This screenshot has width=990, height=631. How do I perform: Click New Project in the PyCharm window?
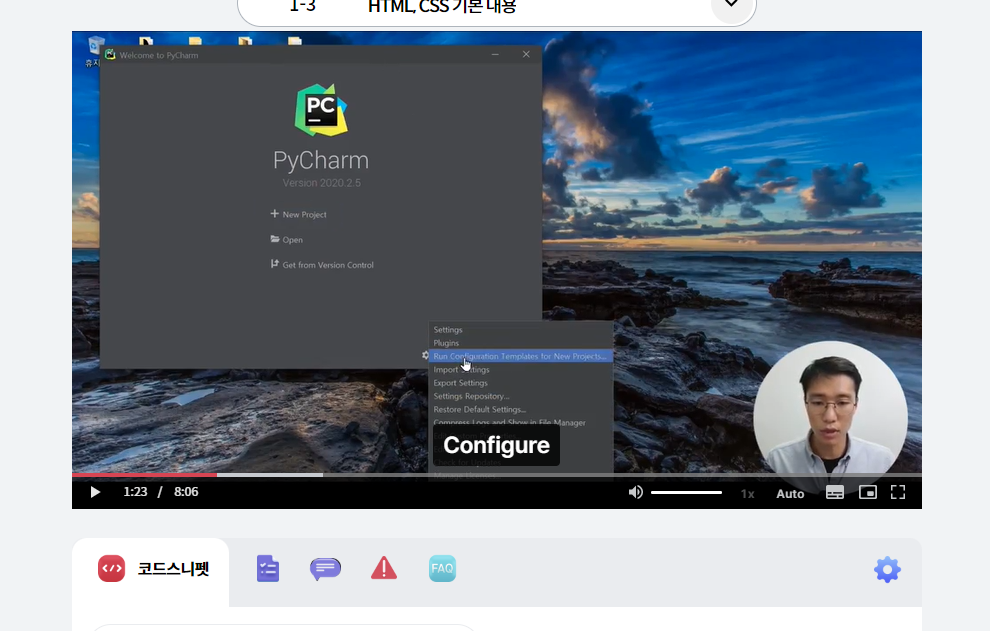pos(303,215)
